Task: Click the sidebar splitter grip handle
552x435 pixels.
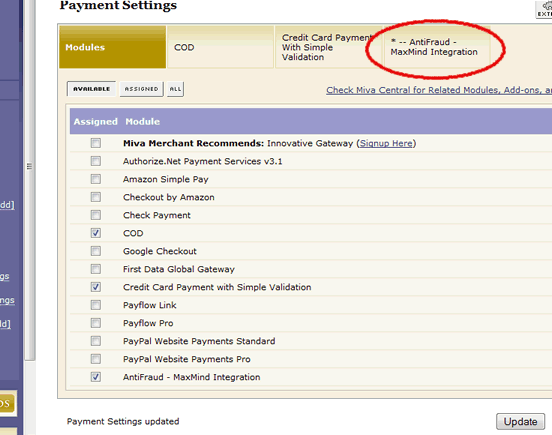Action: (30, 166)
